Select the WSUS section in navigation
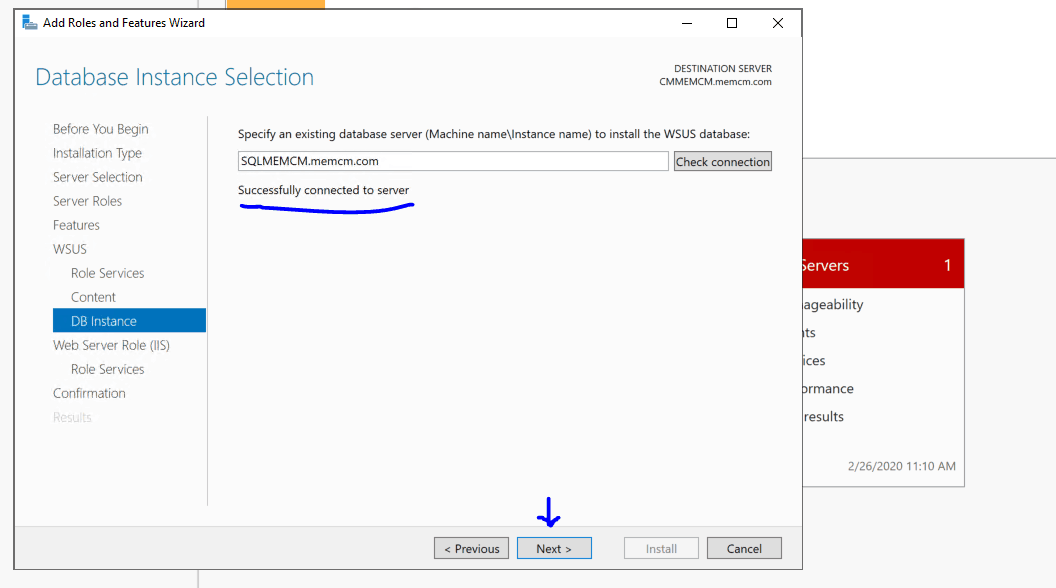 pos(70,249)
